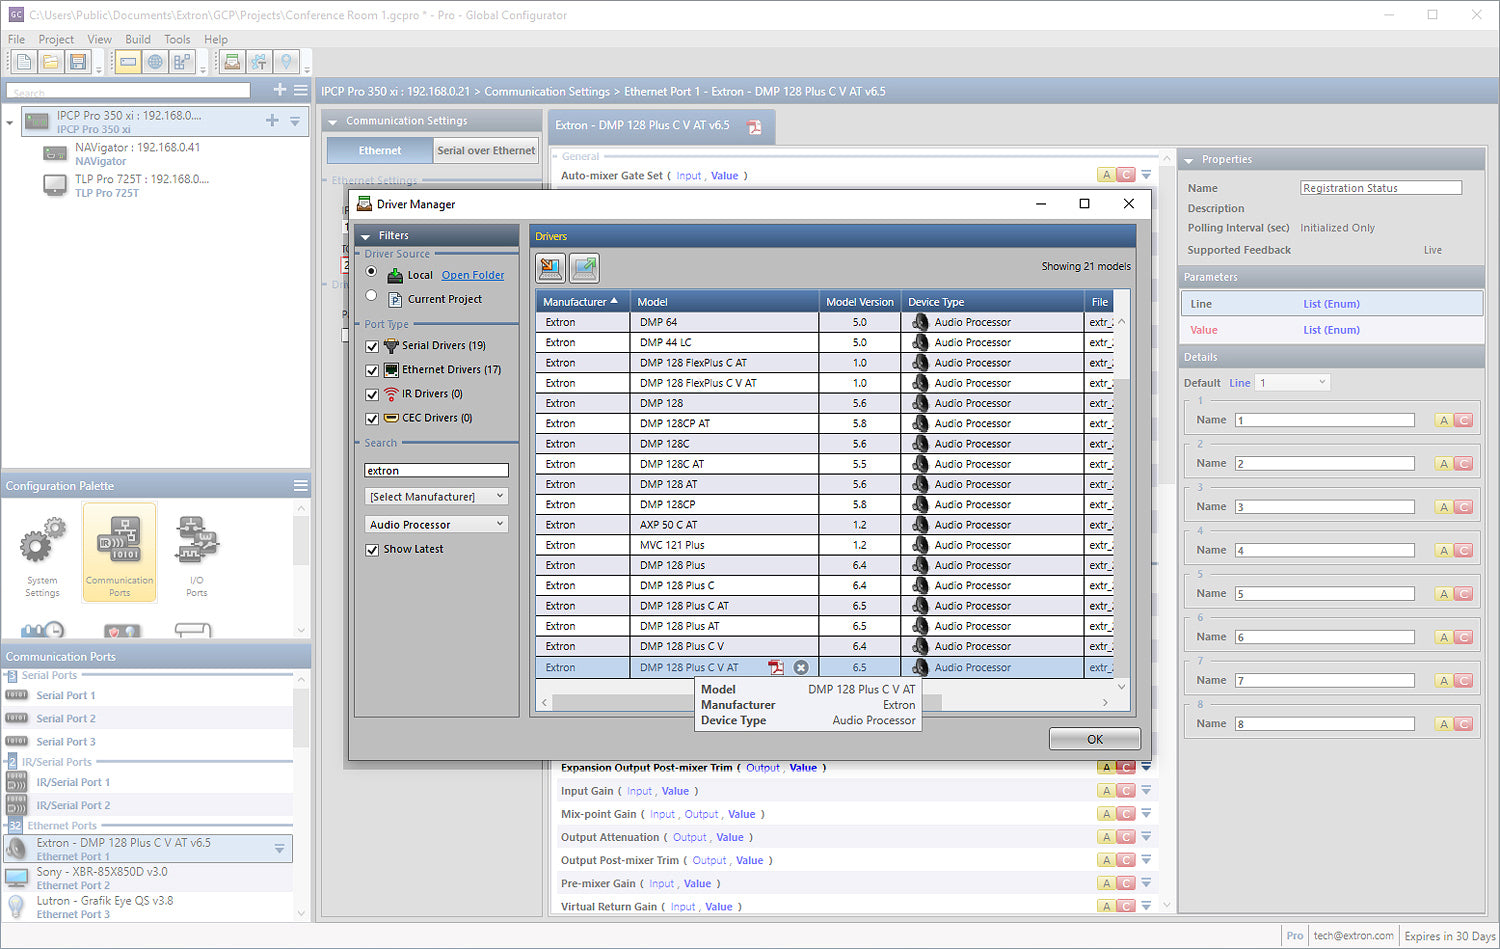Click the Open Folder link

tap(473, 275)
